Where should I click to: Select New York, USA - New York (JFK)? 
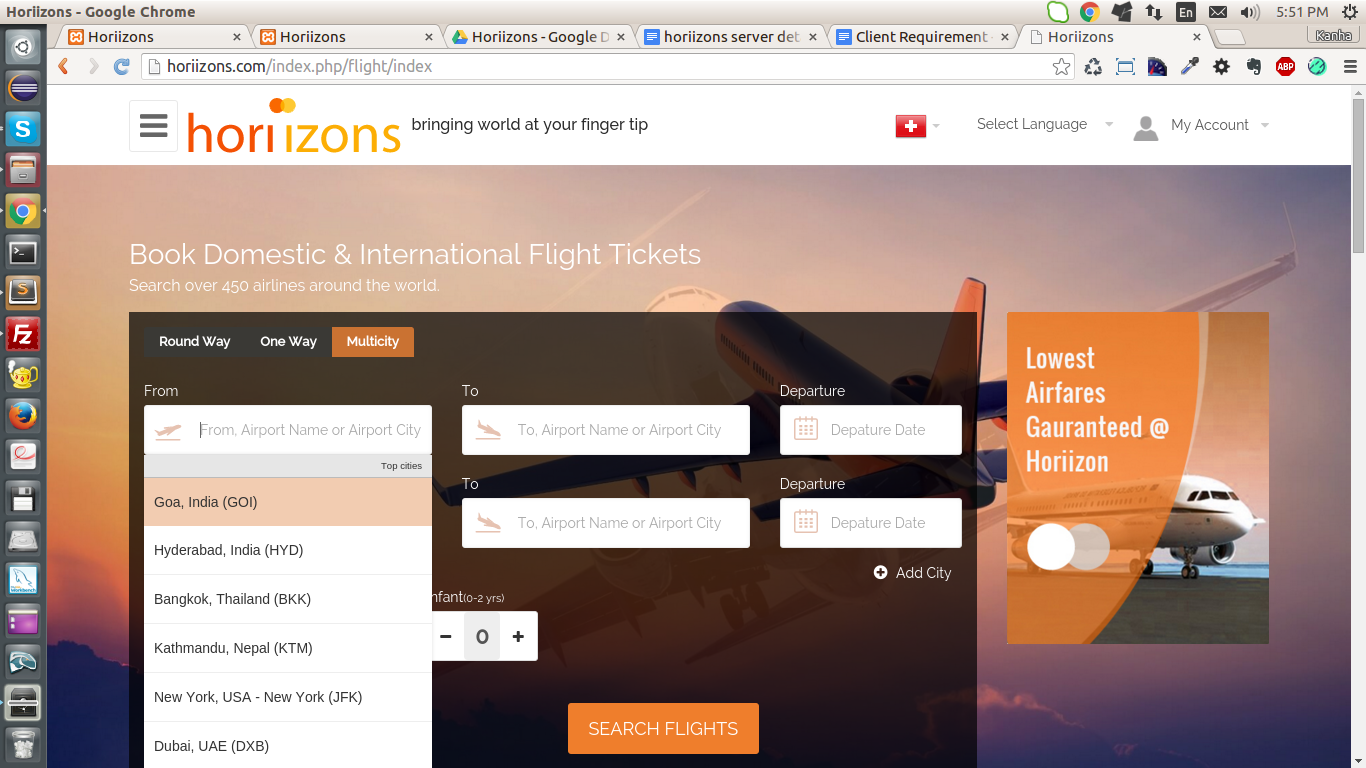click(288, 697)
